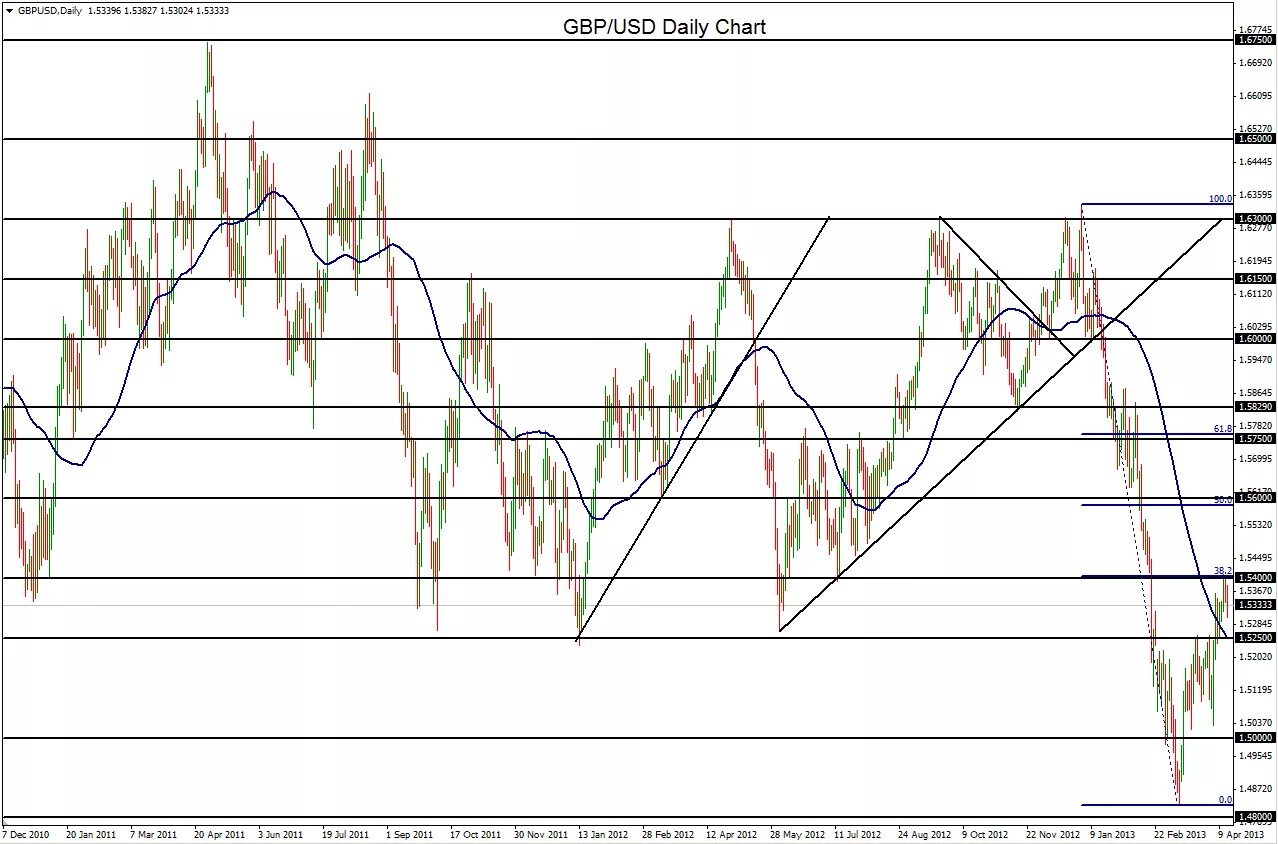This screenshot has width=1278, height=844.
Task: Click the 12 Apr 2012 date label
Action: coord(732,833)
